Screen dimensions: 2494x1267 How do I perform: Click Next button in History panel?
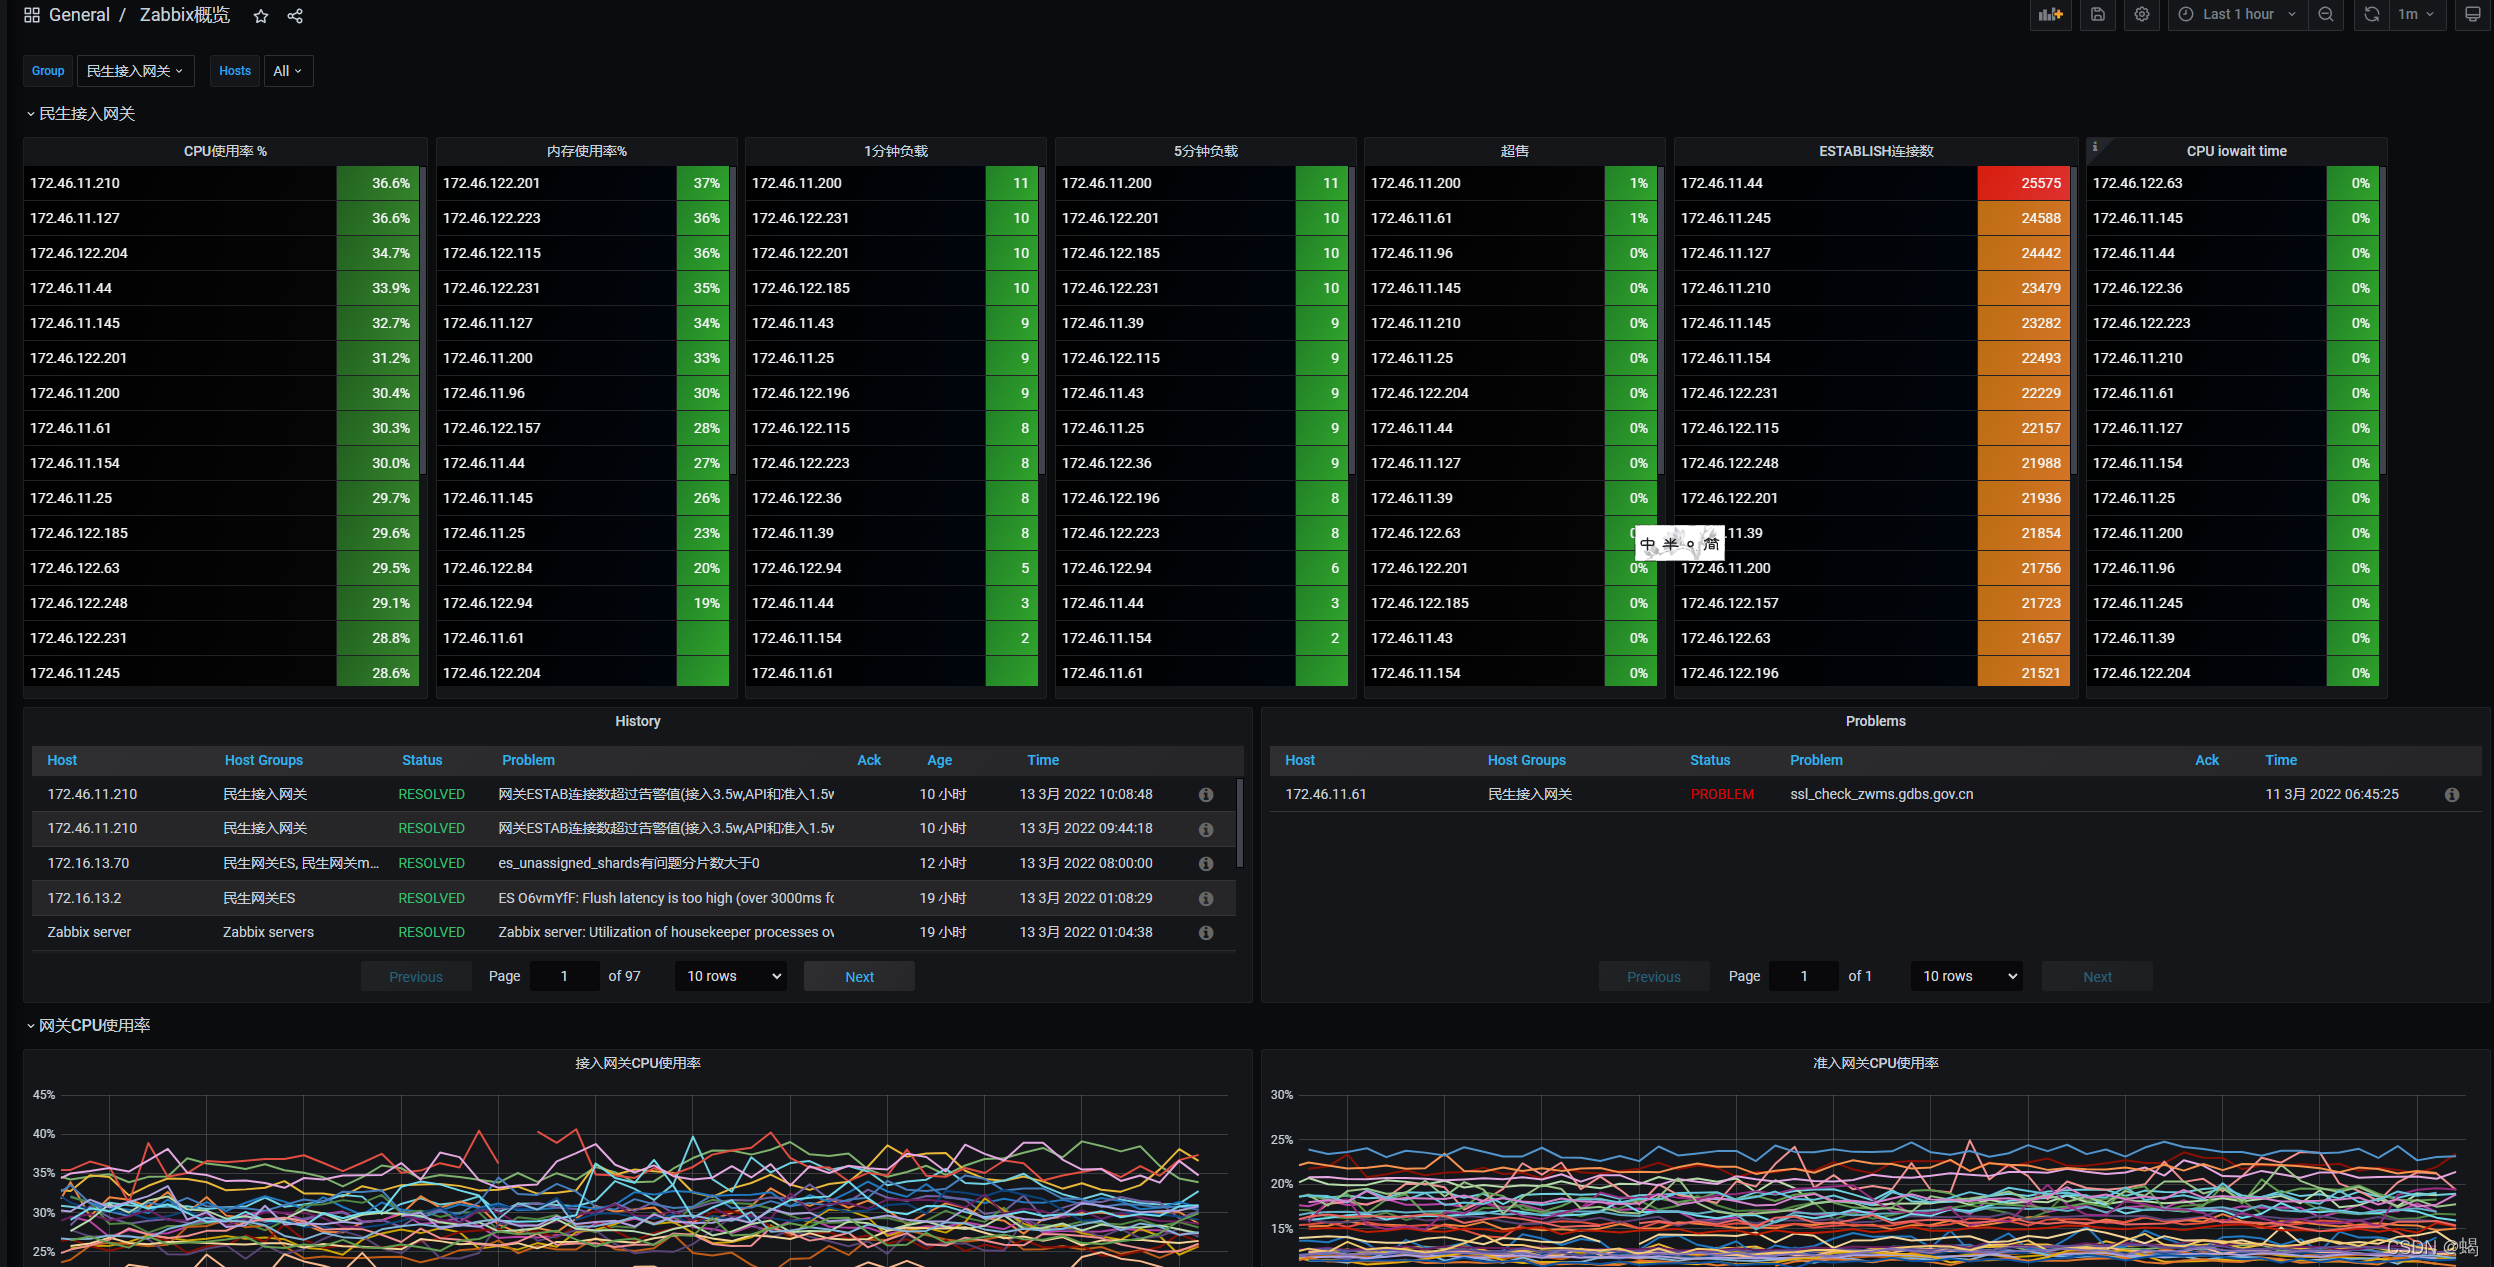pyautogui.click(x=859, y=976)
